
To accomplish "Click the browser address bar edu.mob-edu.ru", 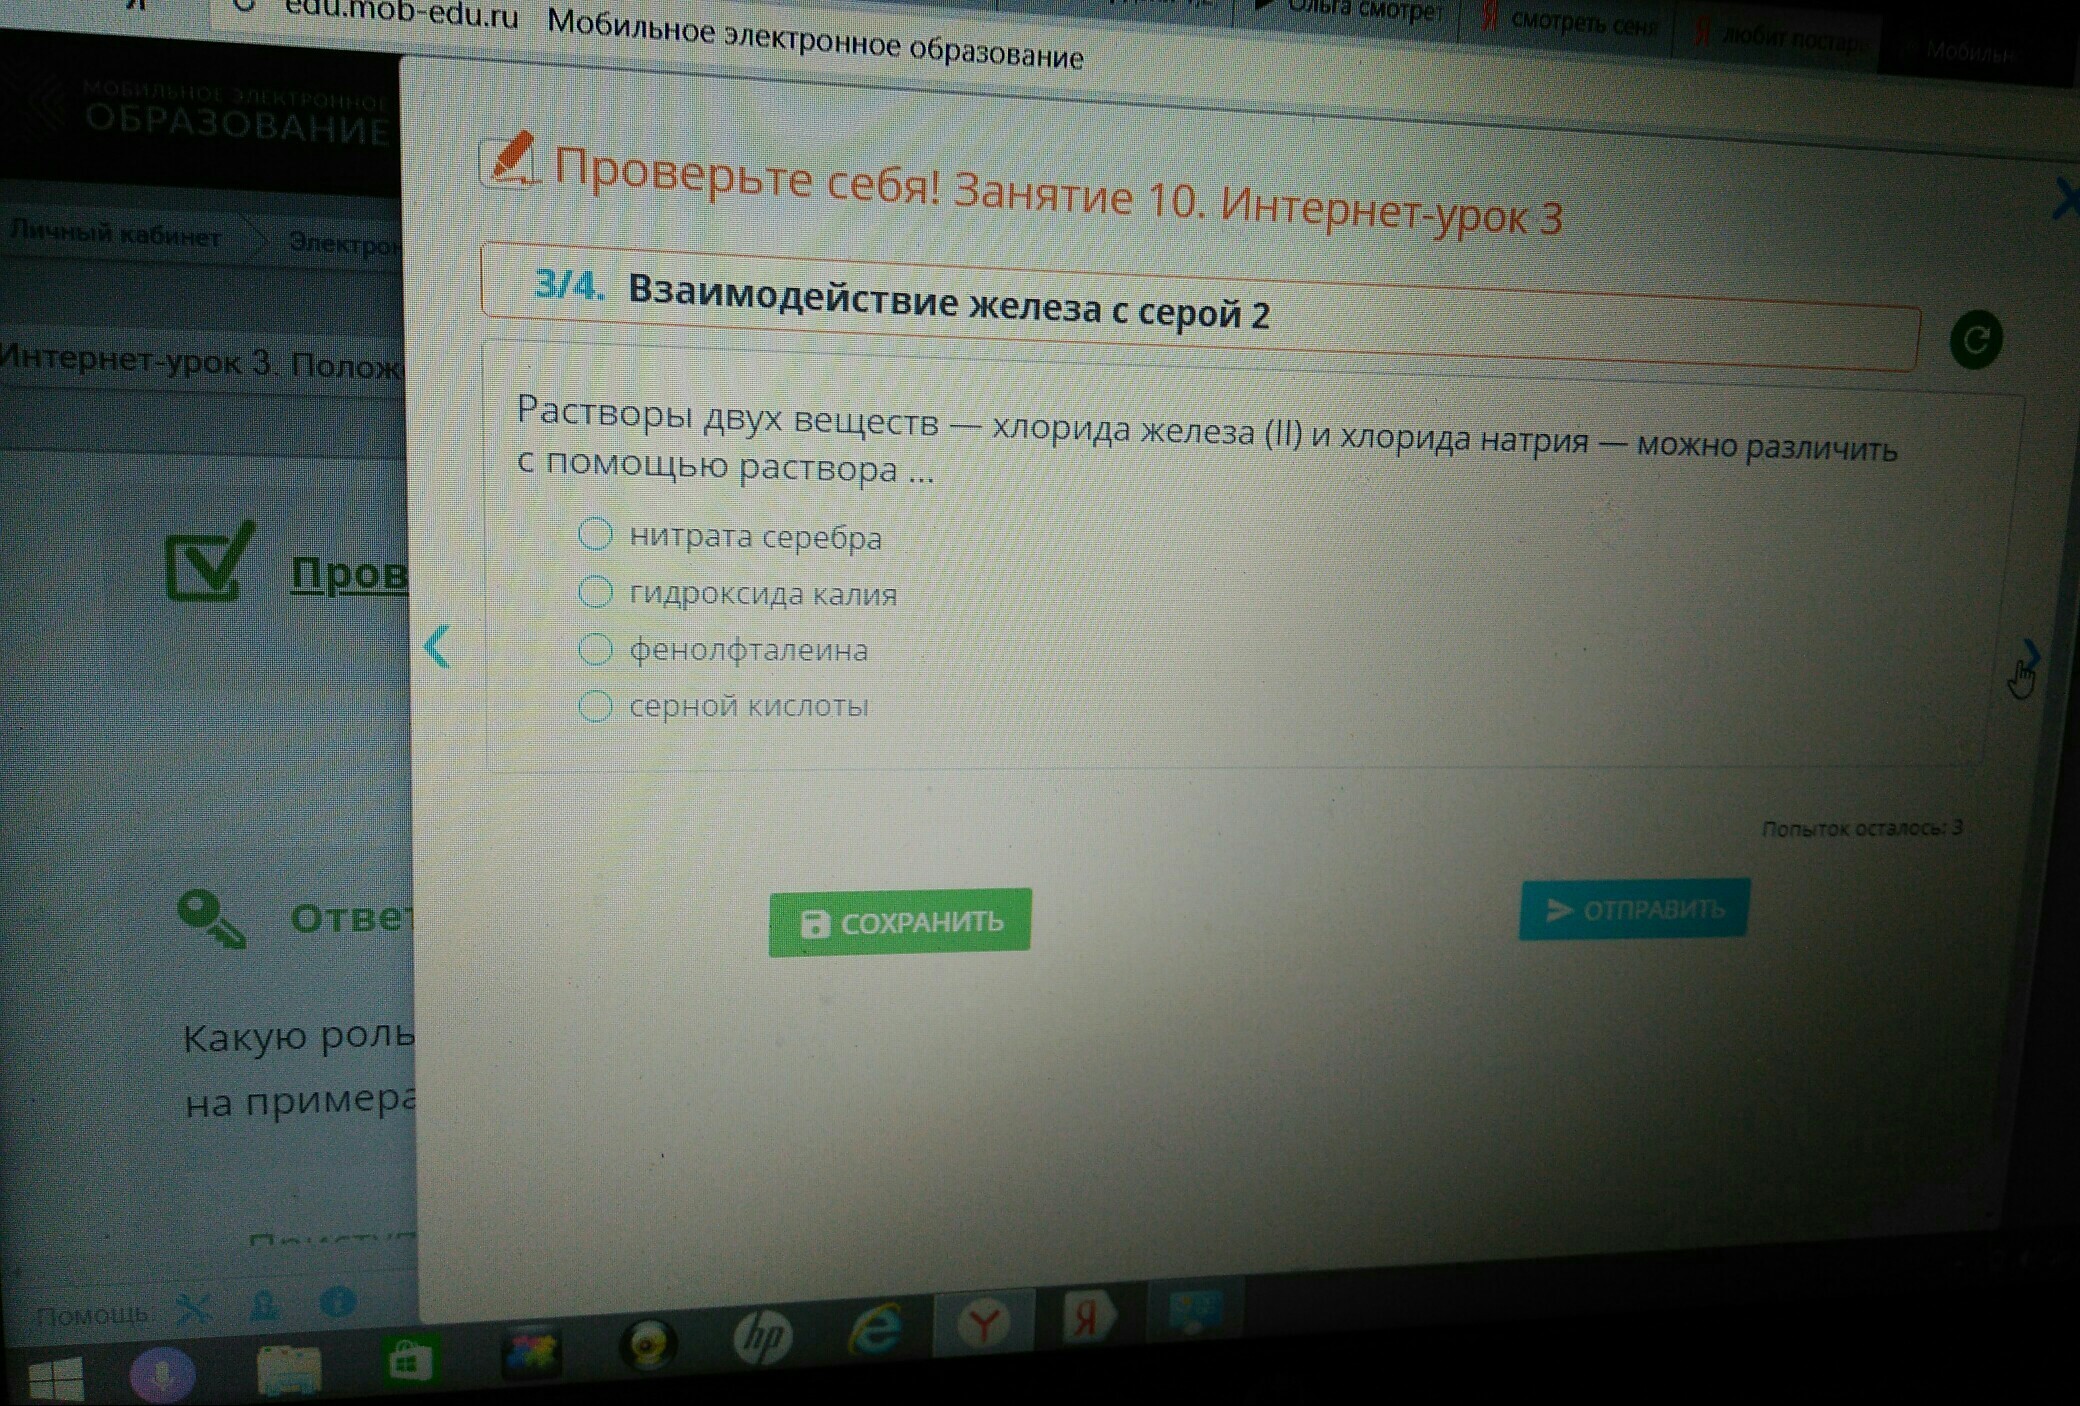I will pos(400,15).
